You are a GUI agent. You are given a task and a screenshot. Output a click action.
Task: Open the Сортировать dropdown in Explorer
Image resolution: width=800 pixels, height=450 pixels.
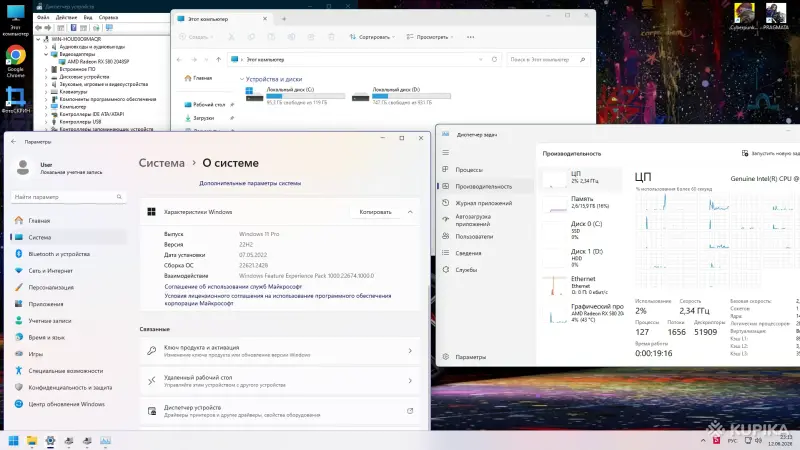372,37
